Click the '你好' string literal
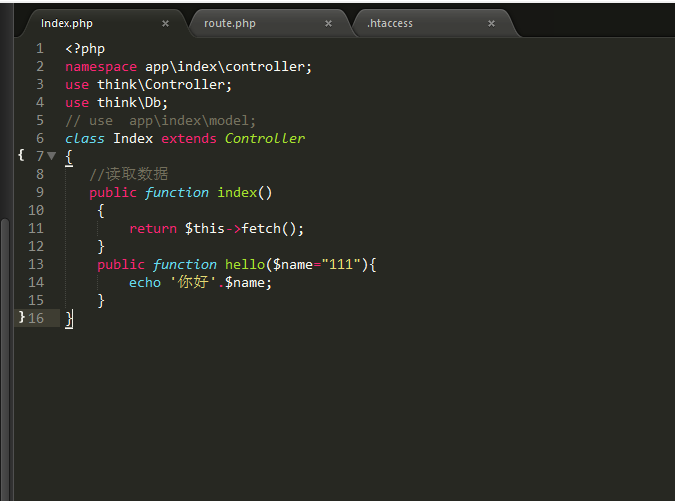Viewport: 675px width, 501px height. 193,282
